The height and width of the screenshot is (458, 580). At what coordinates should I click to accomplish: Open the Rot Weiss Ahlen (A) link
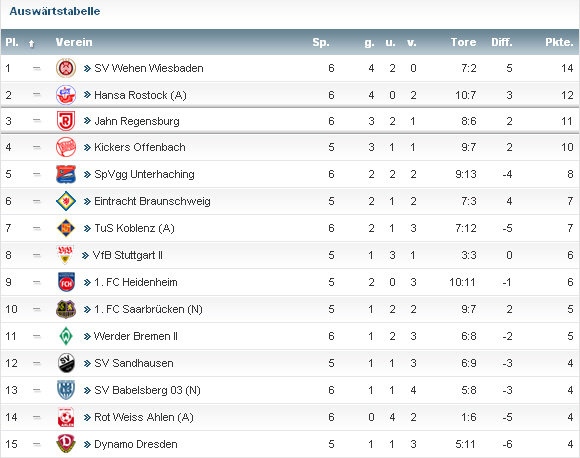[x=144, y=417]
